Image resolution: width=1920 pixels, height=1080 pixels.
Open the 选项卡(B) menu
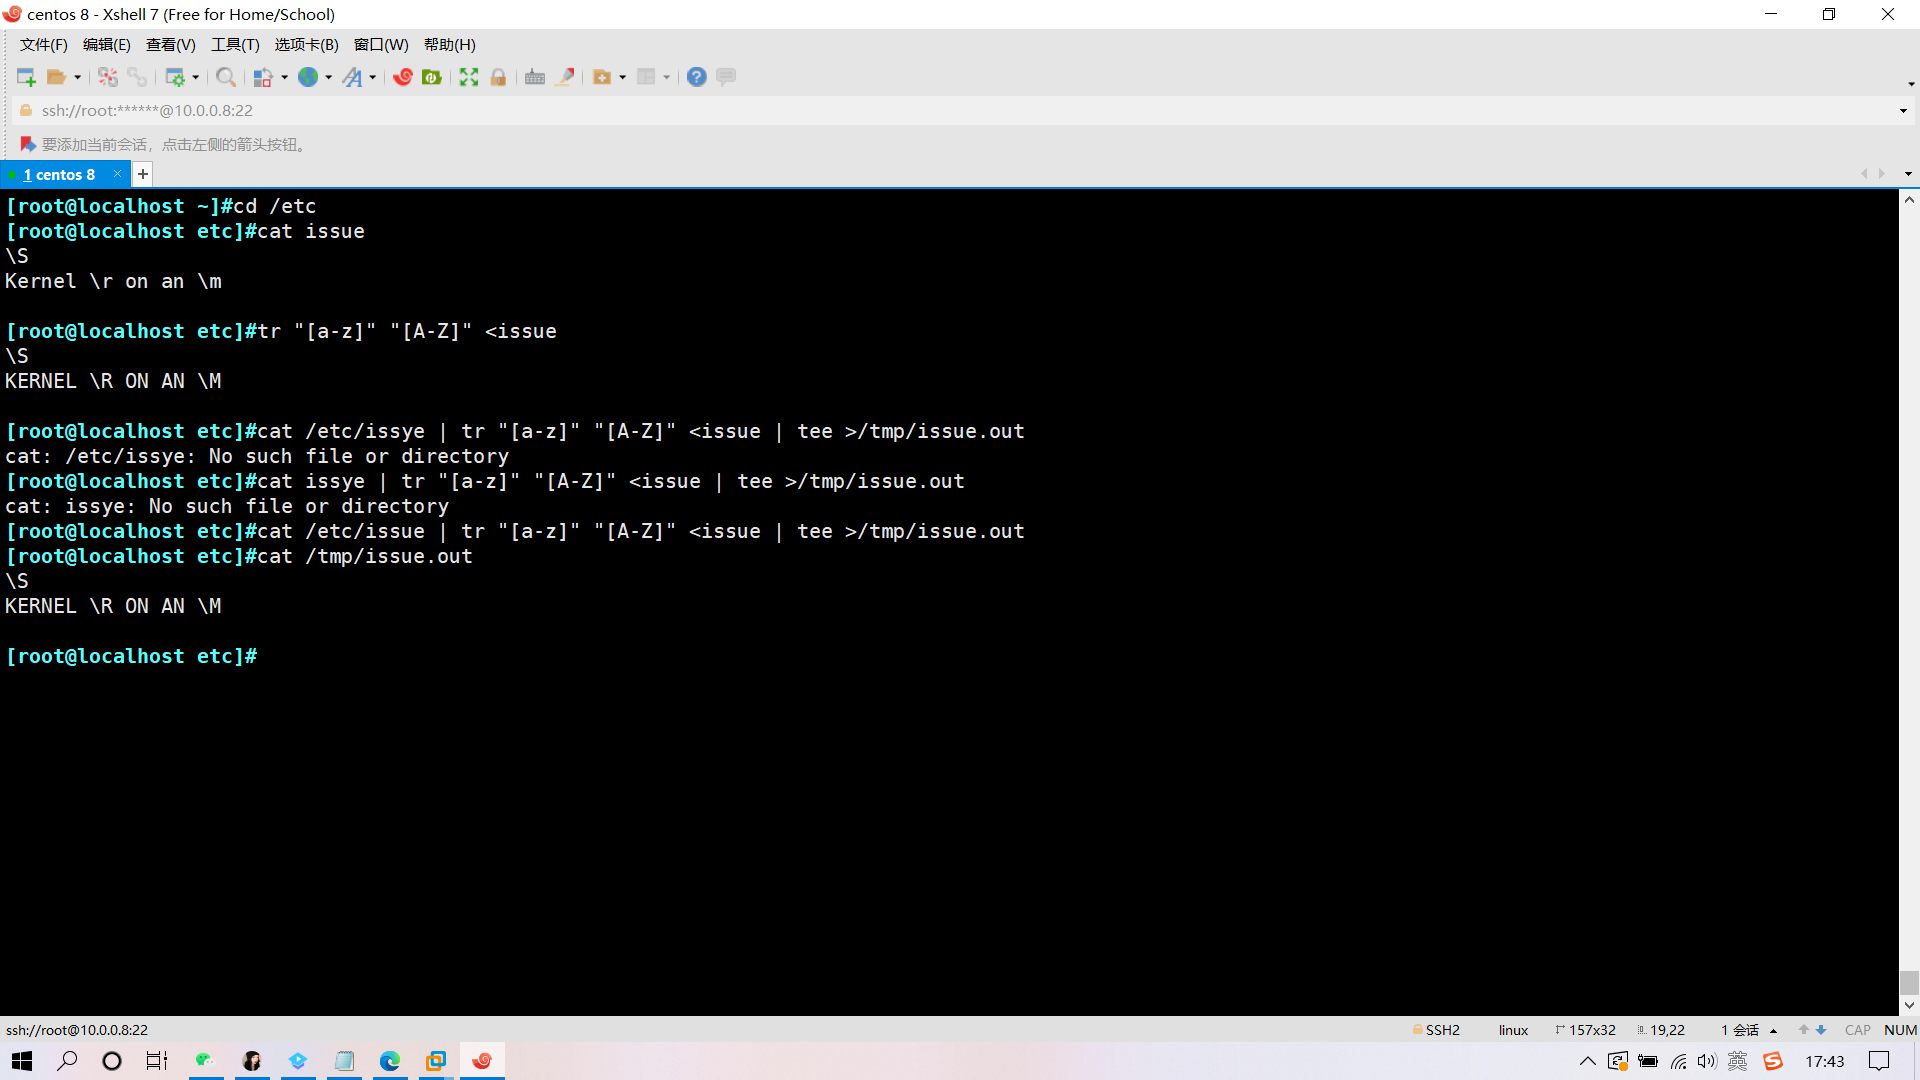coord(306,45)
